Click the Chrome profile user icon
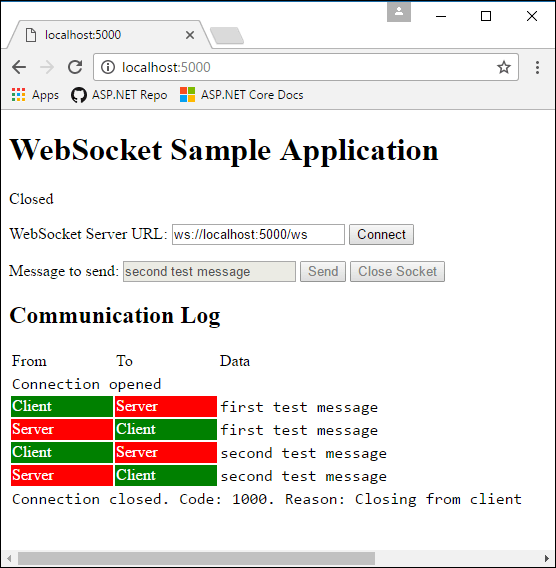This screenshot has height=568, width=556. pos(399,12)
